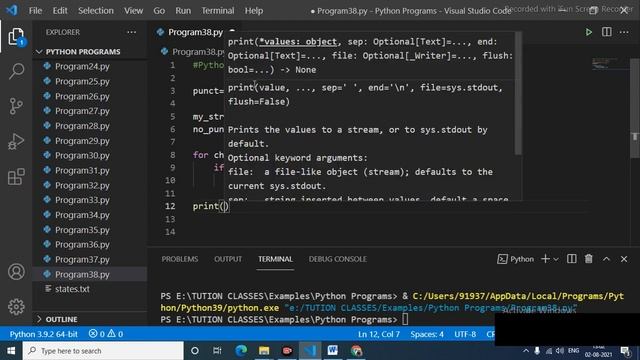640x360 pixels.
Task: Switch to the PROBLEMS tab
Action: (180, 259)
